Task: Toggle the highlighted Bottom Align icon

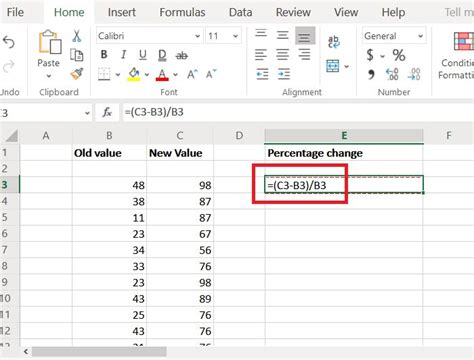Action: [305, 36]
